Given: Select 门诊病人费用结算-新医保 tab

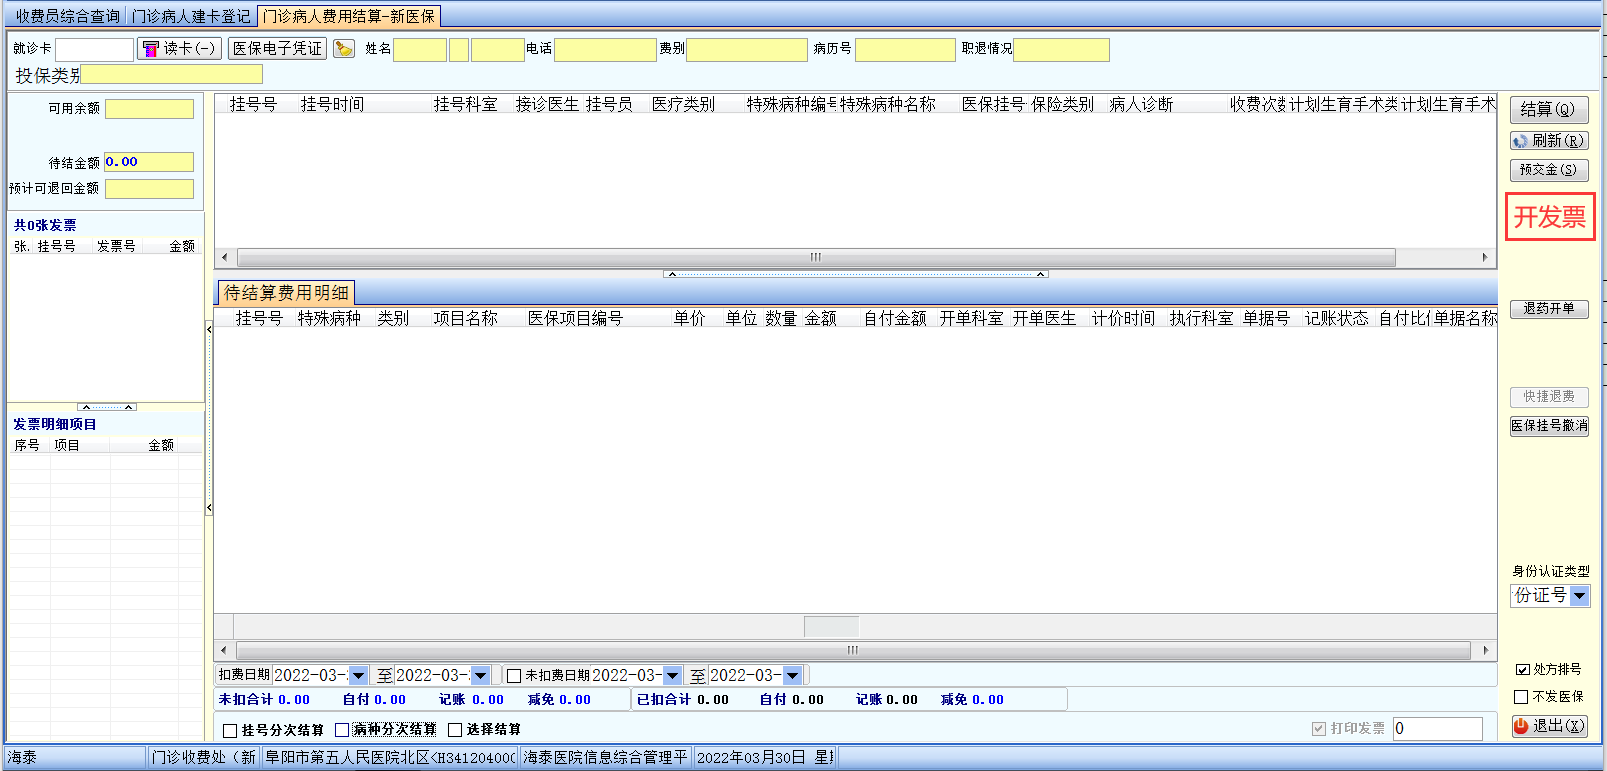Looking at the screenshot, I should coord(349,16).
